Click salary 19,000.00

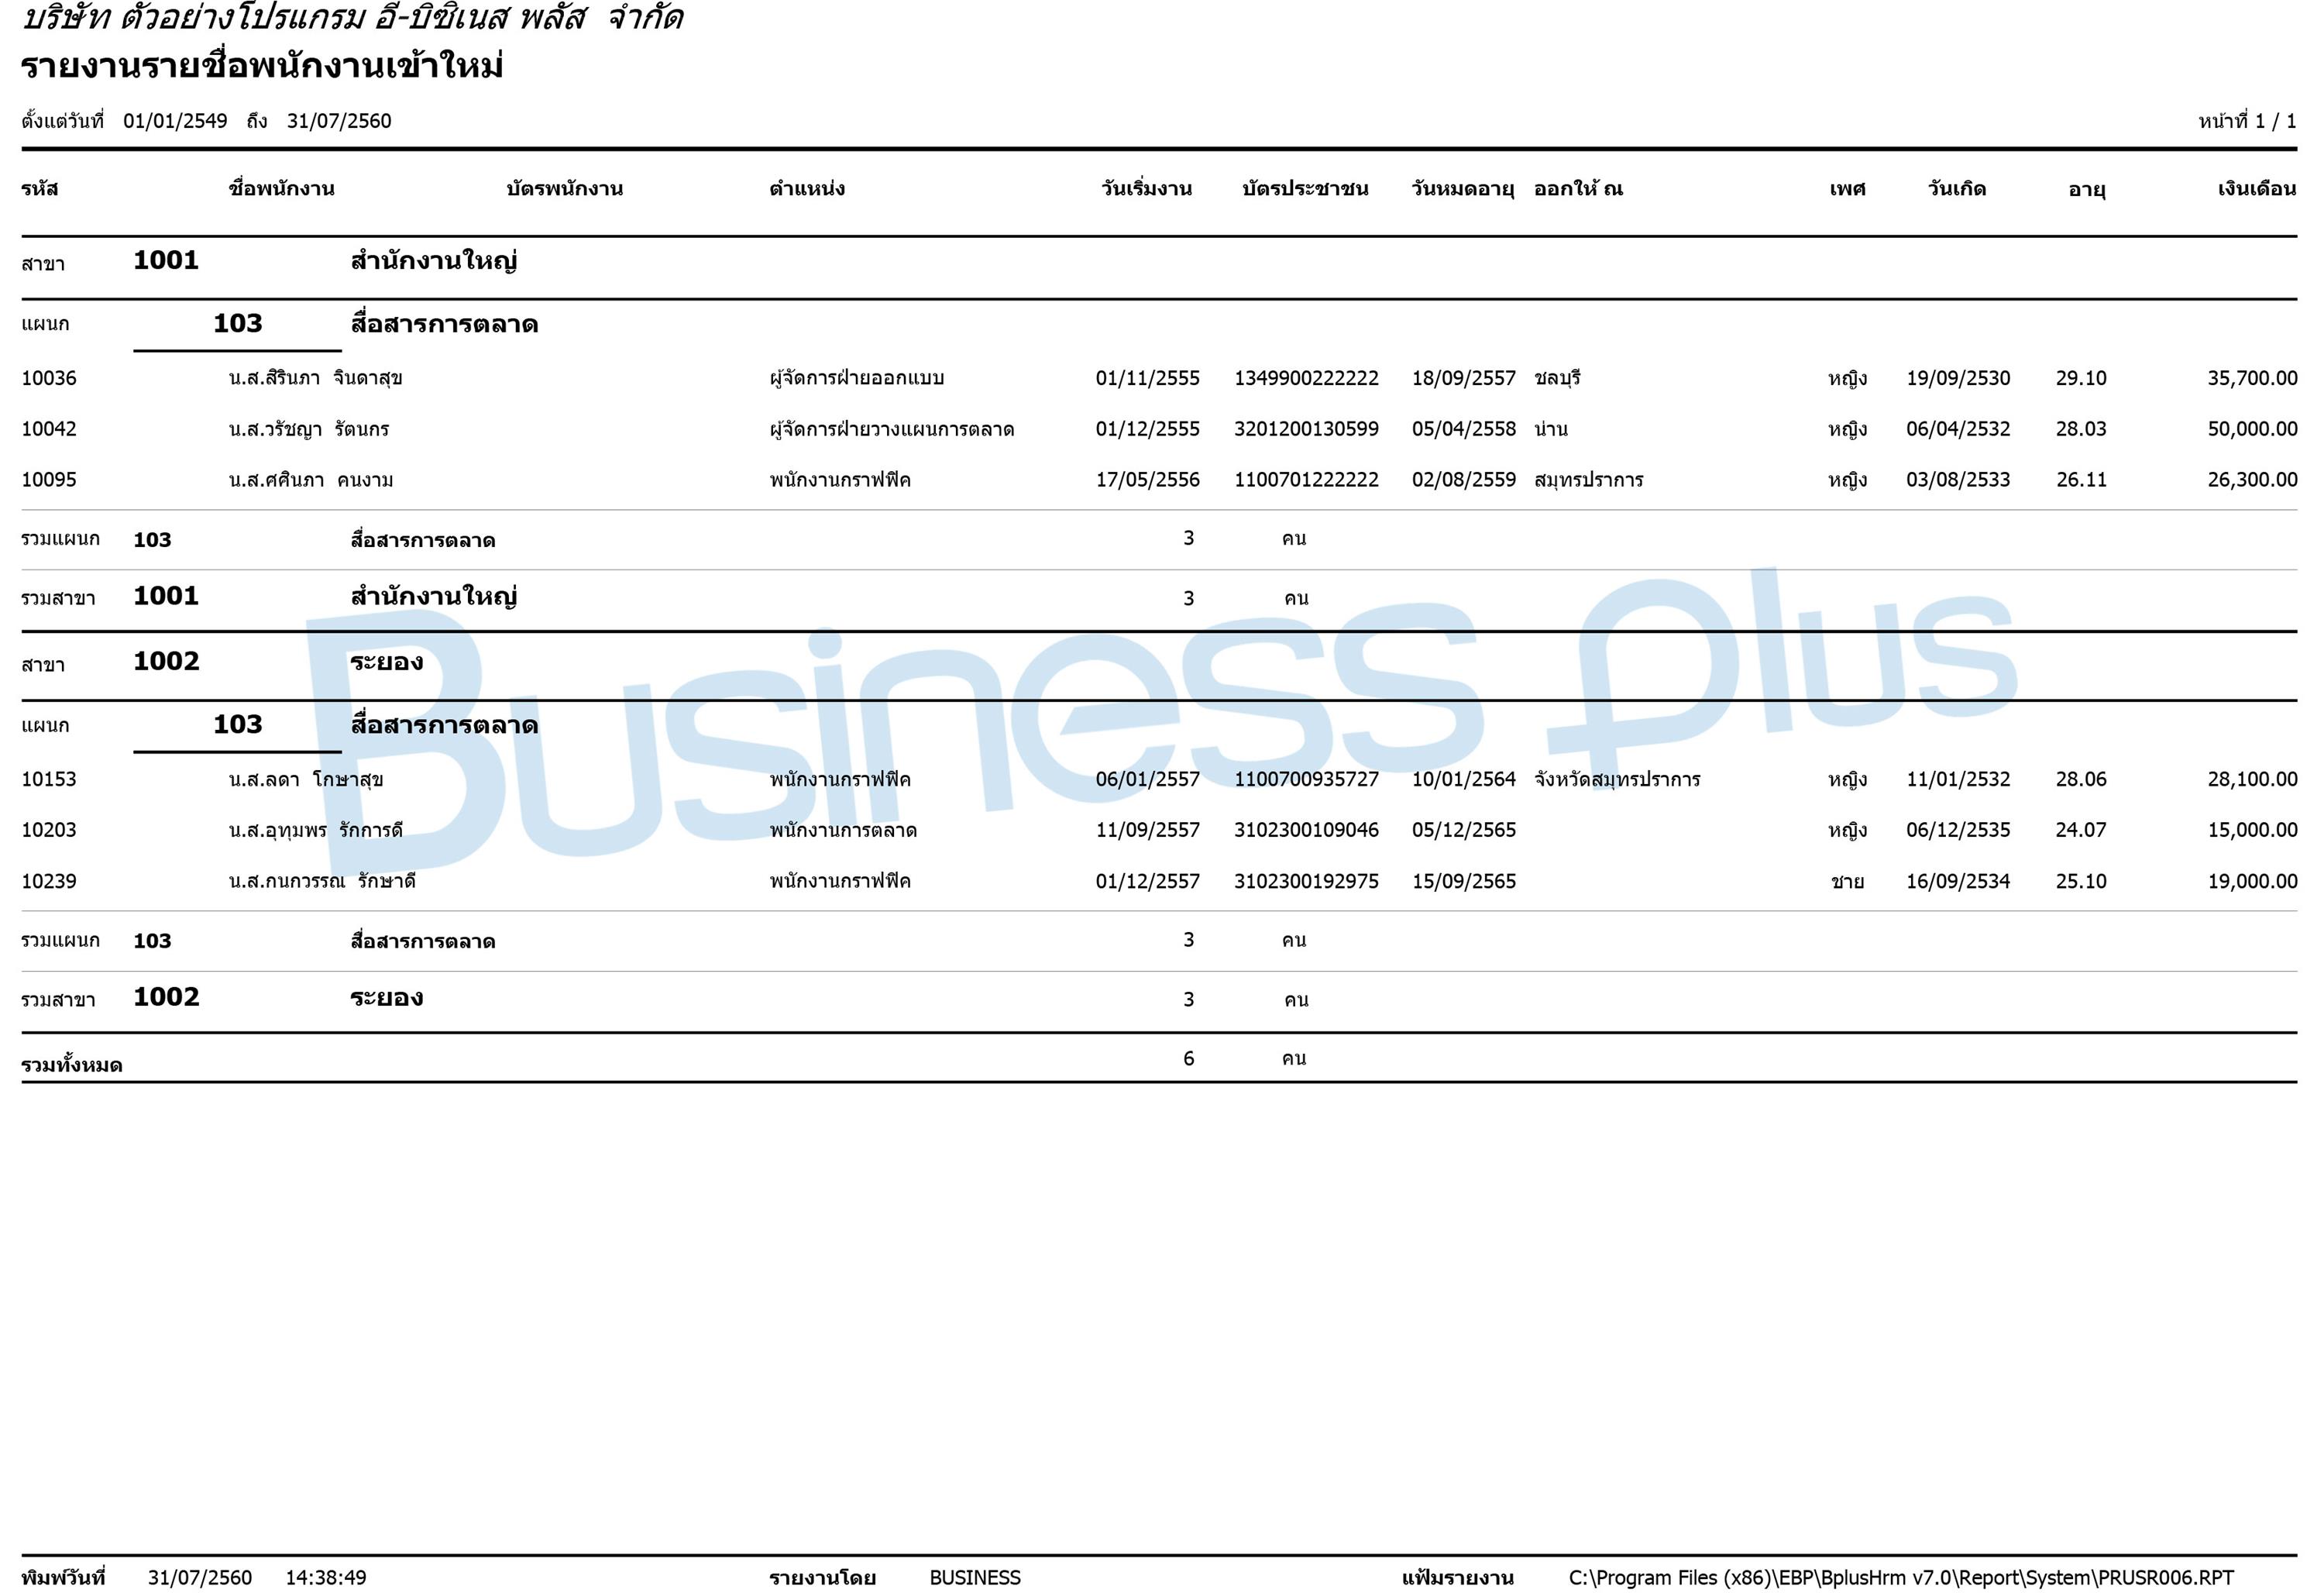coord(2252,881)
